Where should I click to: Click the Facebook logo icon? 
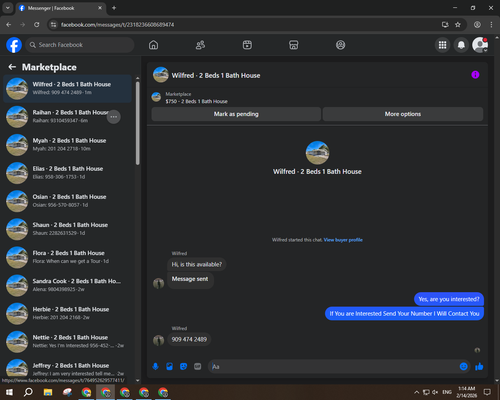[14, 45]
